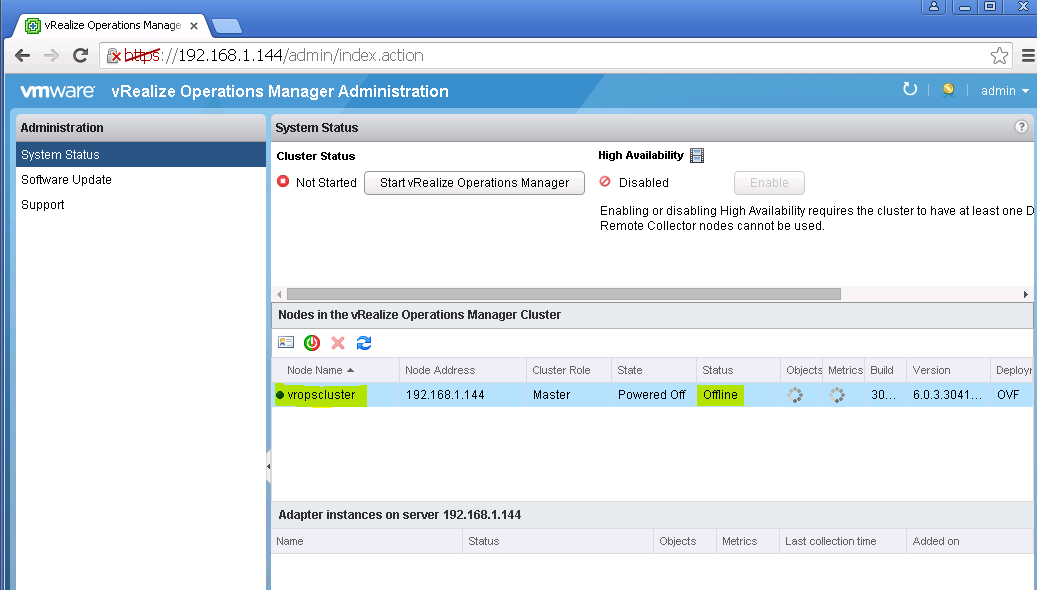The width and height of the screenshot is (1037, 590).
Task: Click the scrollbar left arrow
Action: click(279, 294)
